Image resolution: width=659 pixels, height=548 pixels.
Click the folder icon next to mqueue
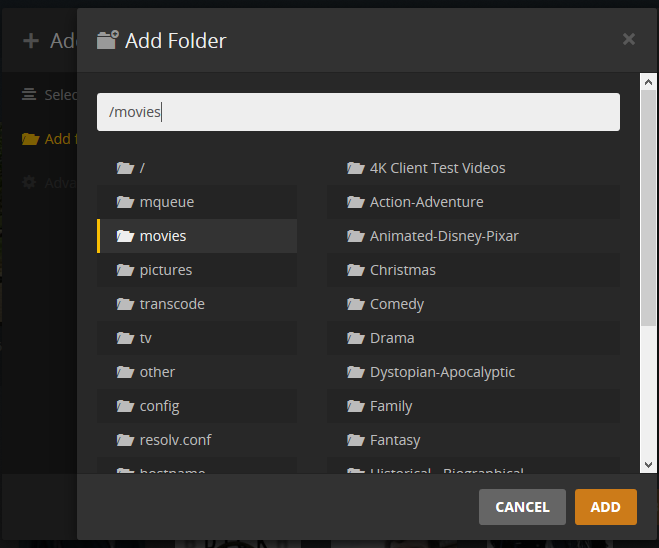point(125,202)
